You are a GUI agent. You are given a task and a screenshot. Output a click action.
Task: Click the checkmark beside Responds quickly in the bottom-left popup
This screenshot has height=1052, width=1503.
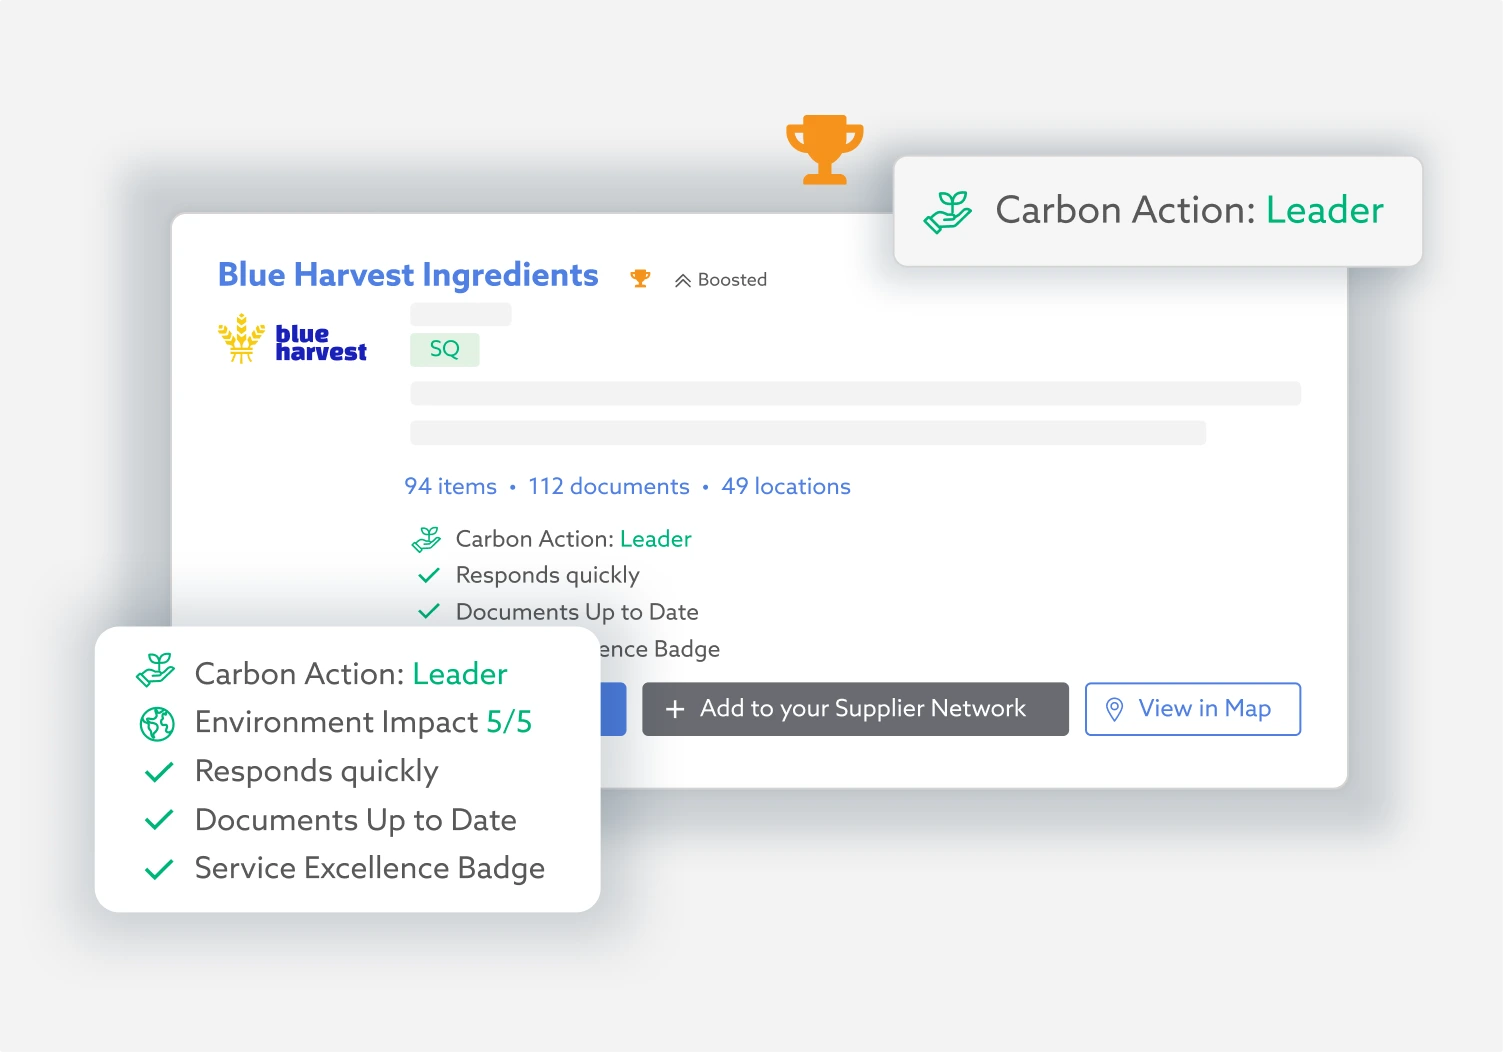tap(159, 772)
